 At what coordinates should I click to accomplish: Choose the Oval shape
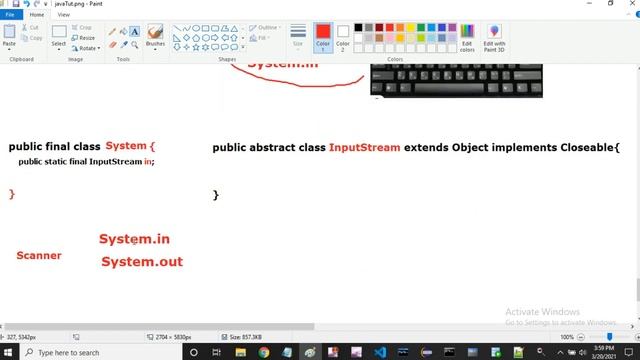pyautogui.click(x=196, y=28)
